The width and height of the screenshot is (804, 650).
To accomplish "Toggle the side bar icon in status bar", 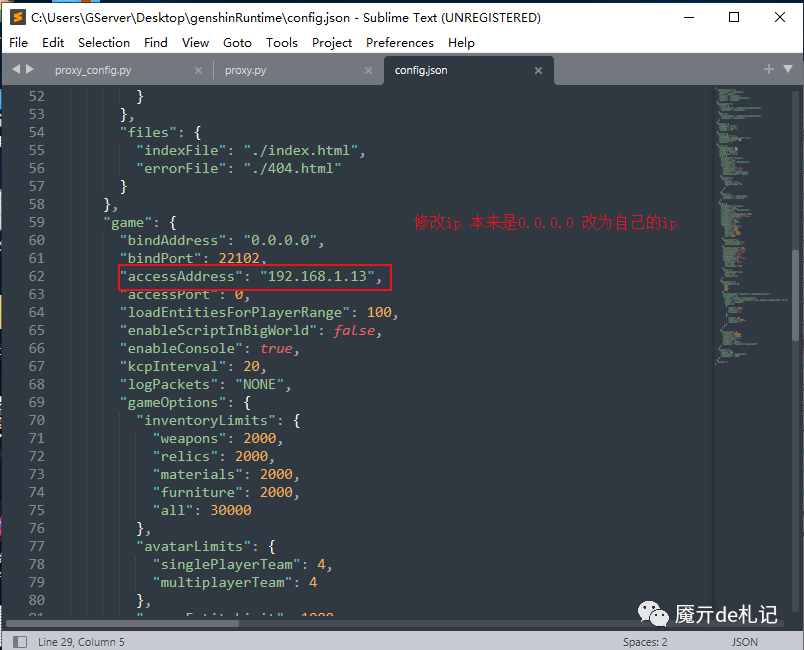I will click(x=20, y=642).
